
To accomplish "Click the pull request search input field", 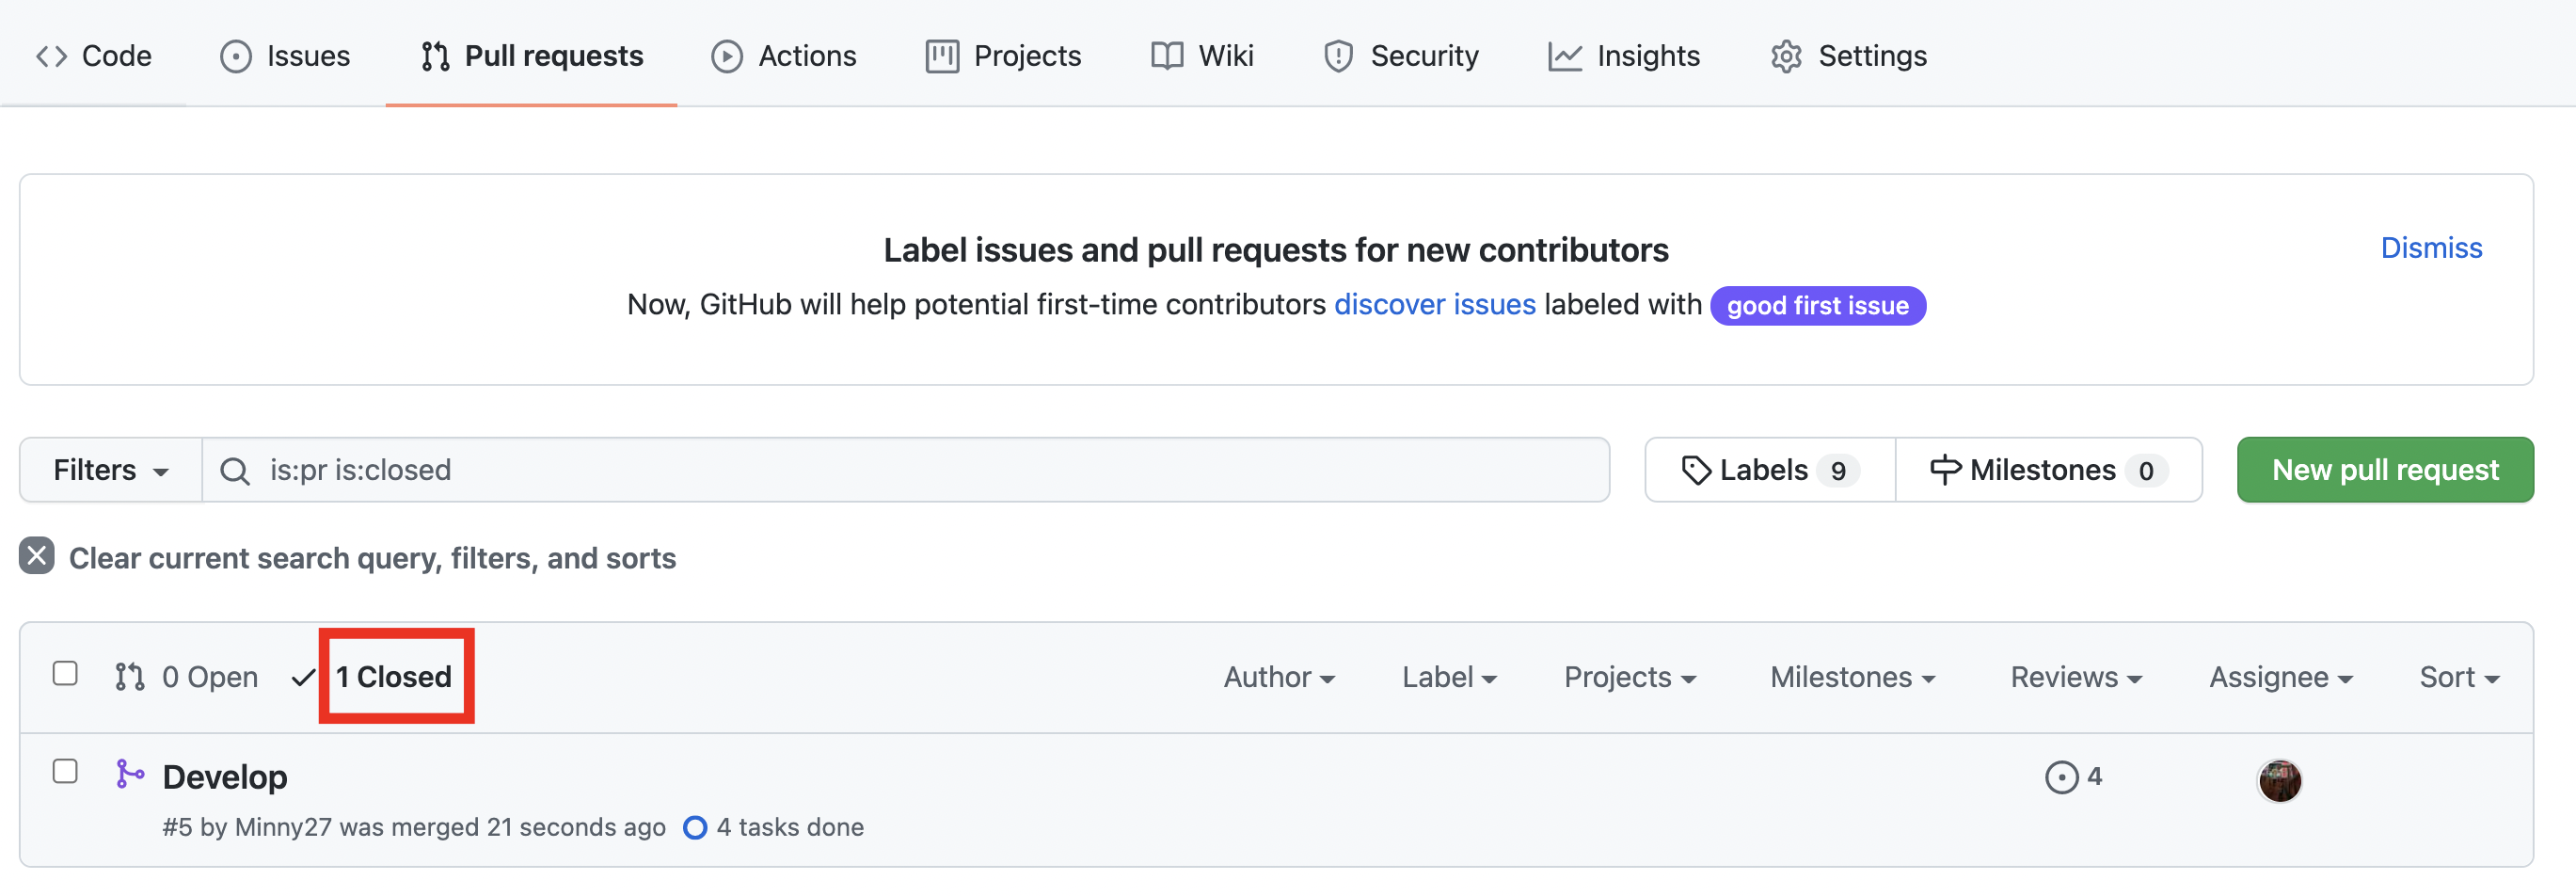I will click(900, 470).
